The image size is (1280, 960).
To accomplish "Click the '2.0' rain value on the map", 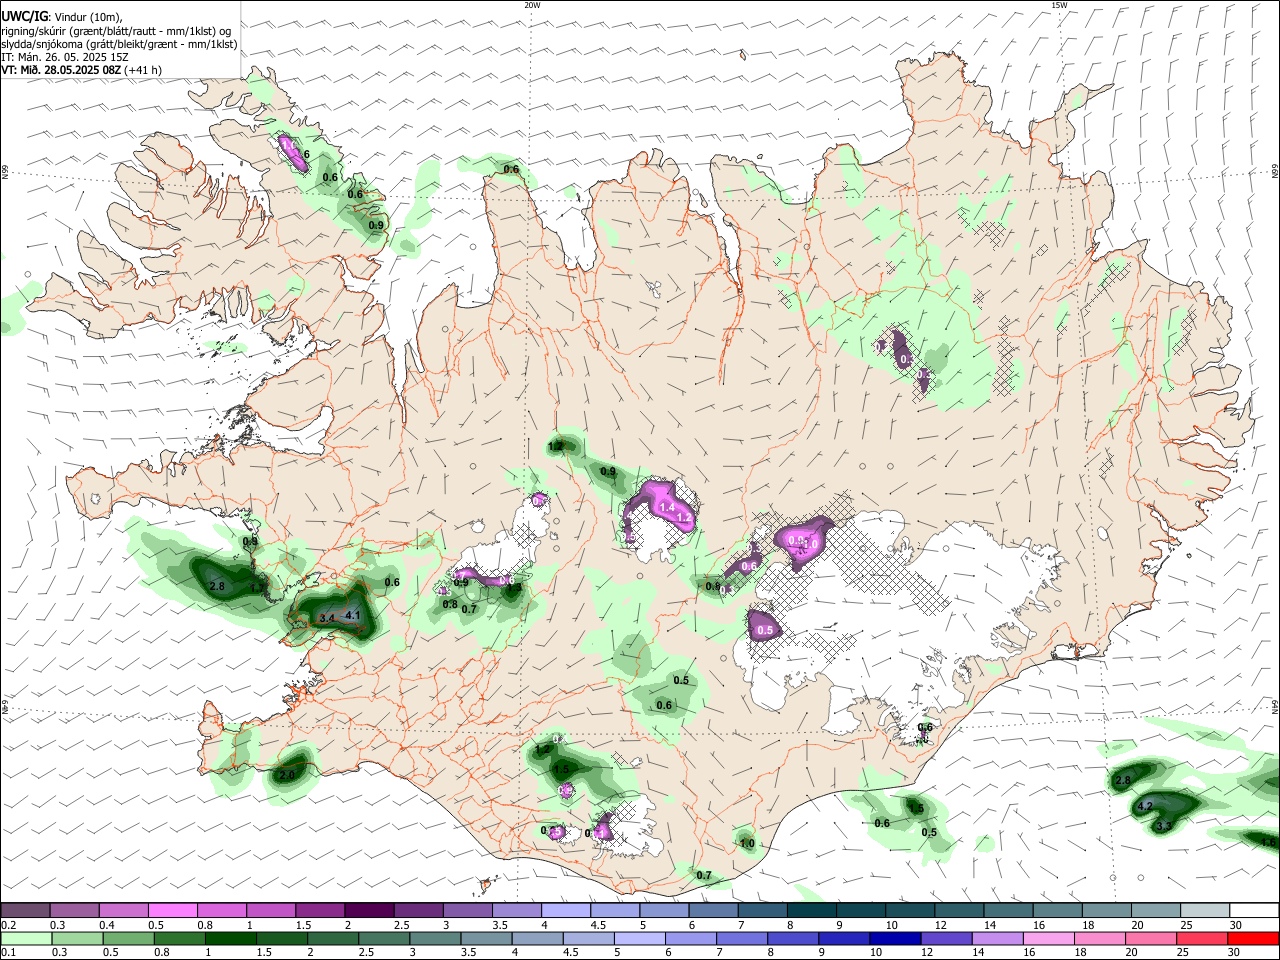I will pos(287,775).
